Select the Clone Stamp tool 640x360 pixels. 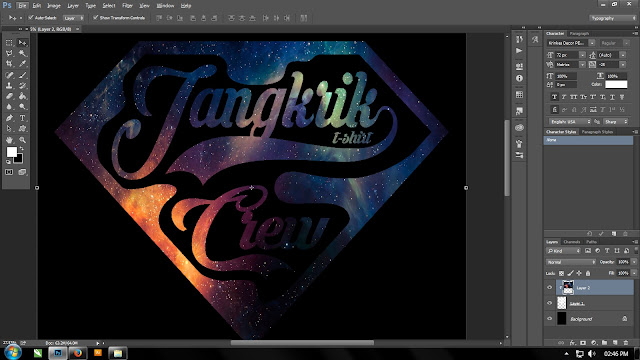[x=9, y=85]
